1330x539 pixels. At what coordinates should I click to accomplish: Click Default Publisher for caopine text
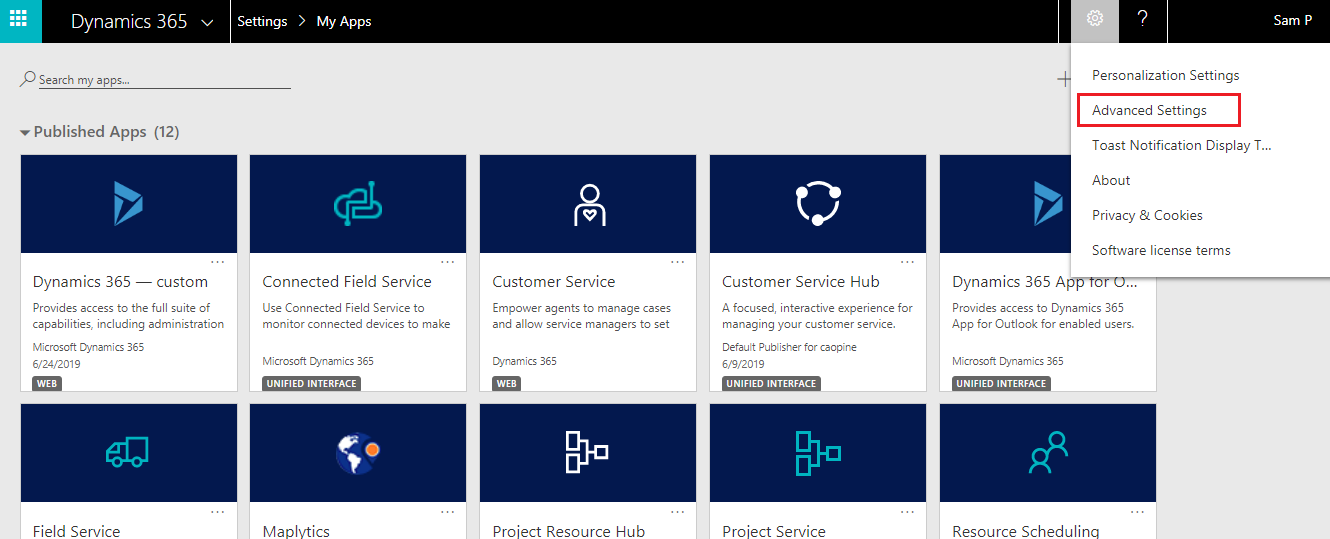pyautogui.click(x=789, y=347)
